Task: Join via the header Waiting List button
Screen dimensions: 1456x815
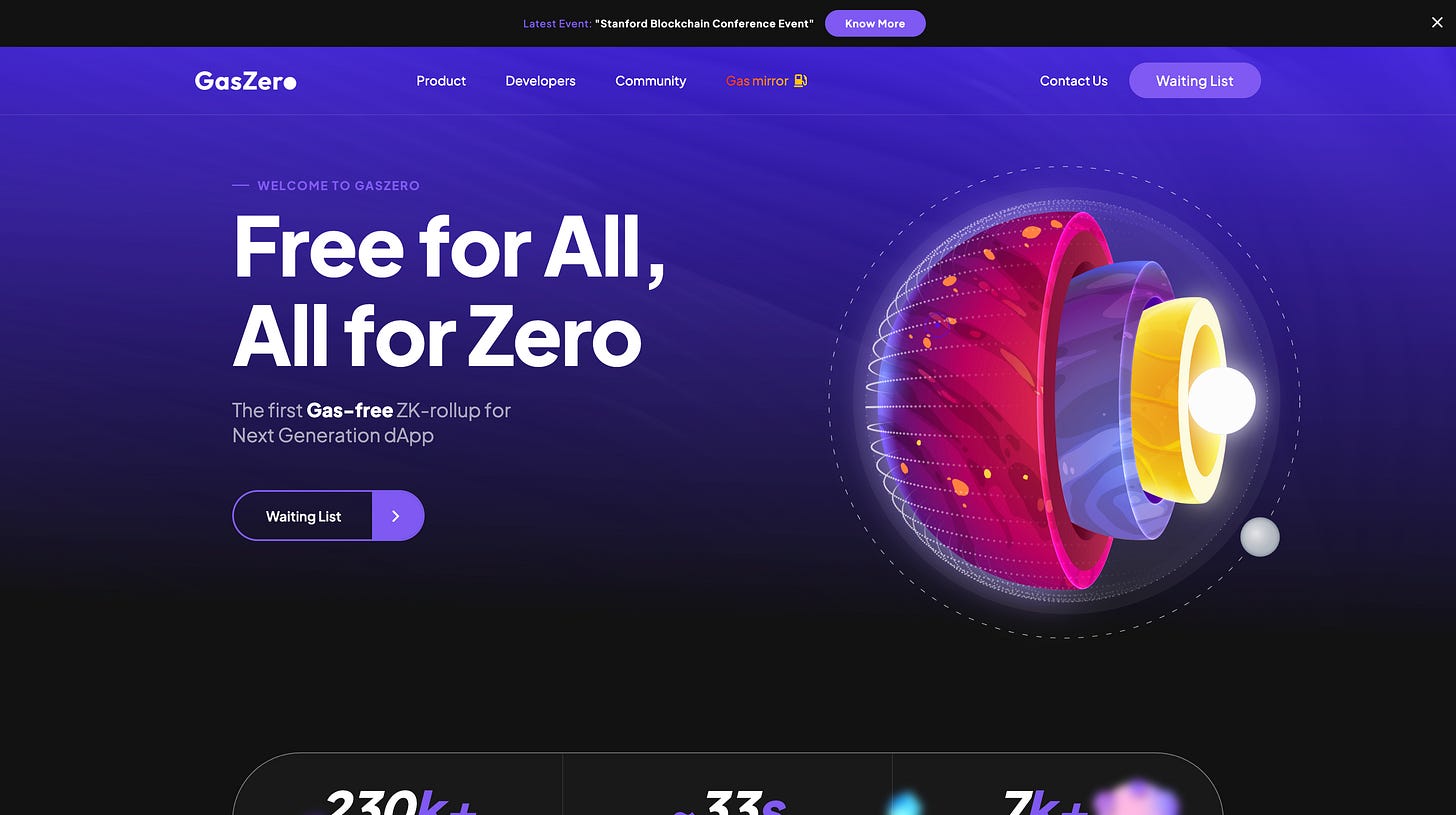Action: click(1194, 81)
